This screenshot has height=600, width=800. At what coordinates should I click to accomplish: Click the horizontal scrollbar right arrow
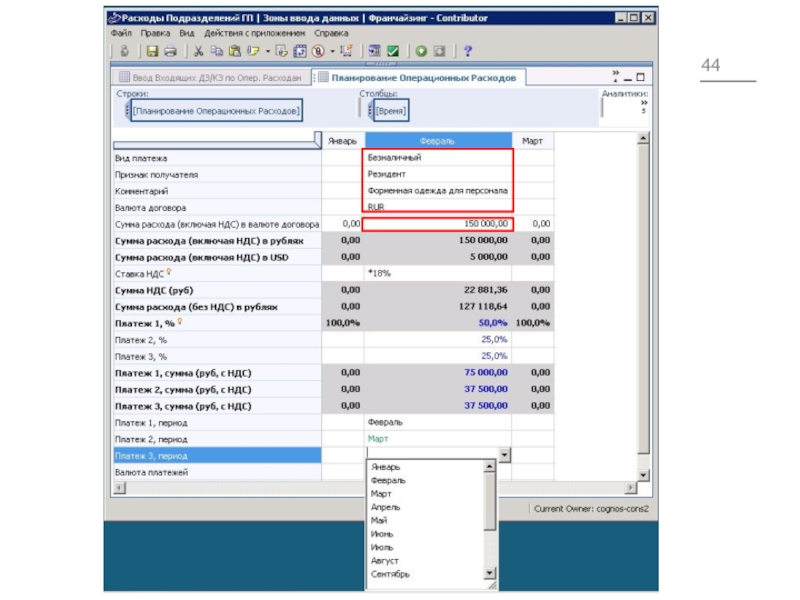631,488
